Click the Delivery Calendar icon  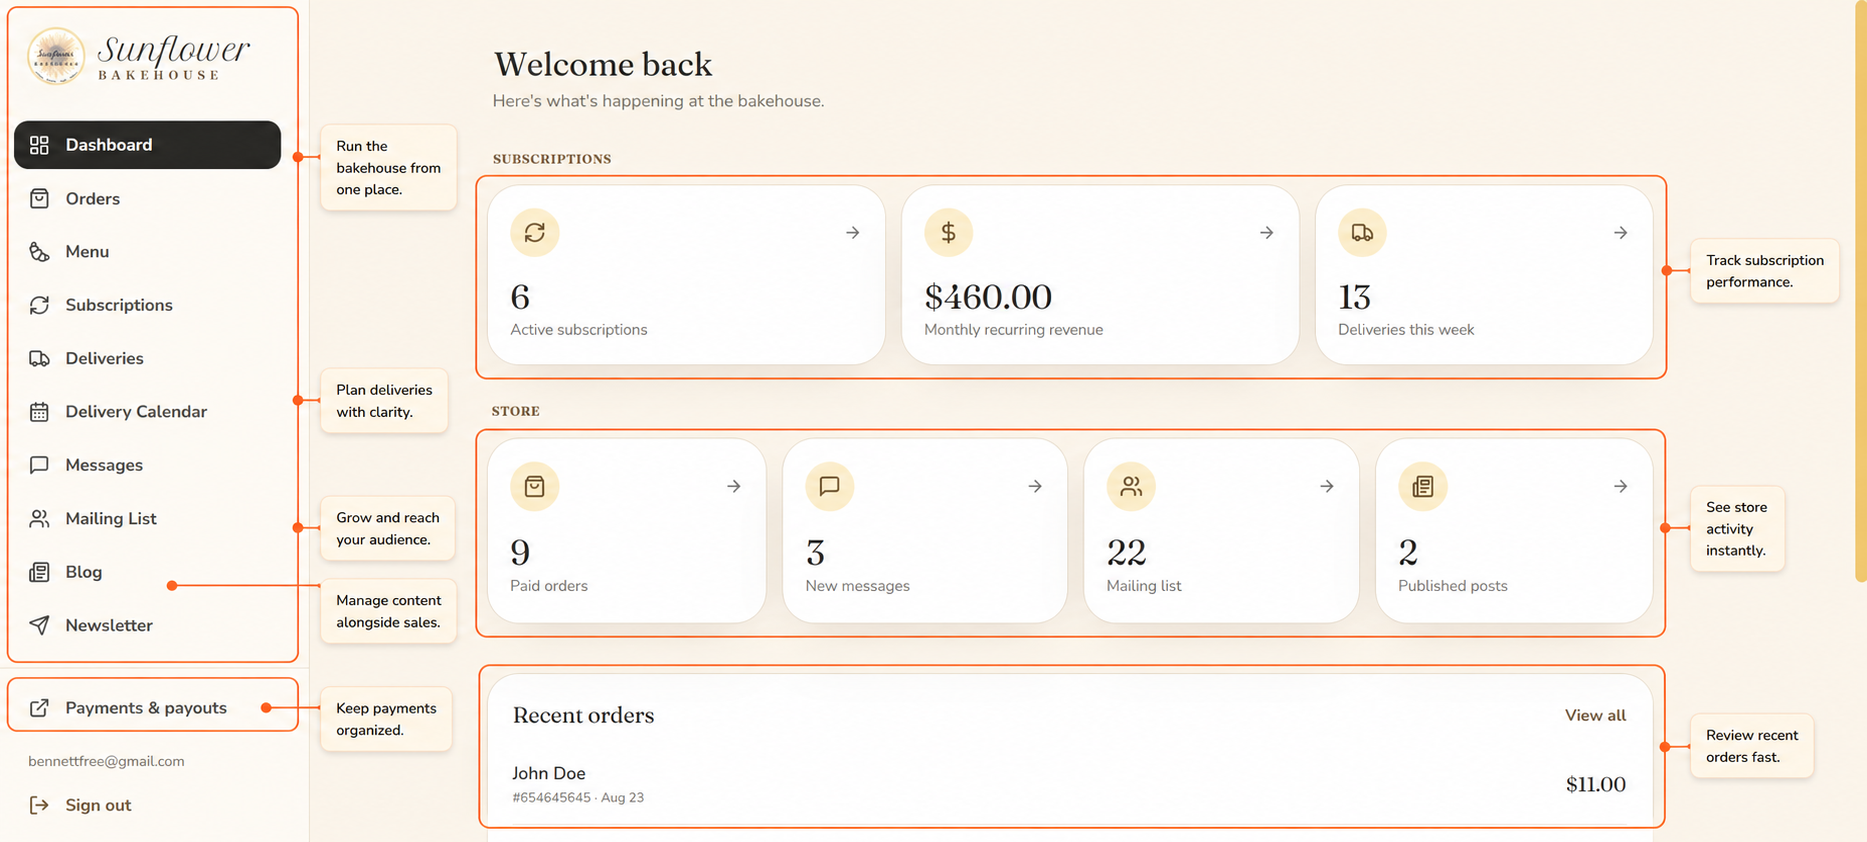(39, 412)
